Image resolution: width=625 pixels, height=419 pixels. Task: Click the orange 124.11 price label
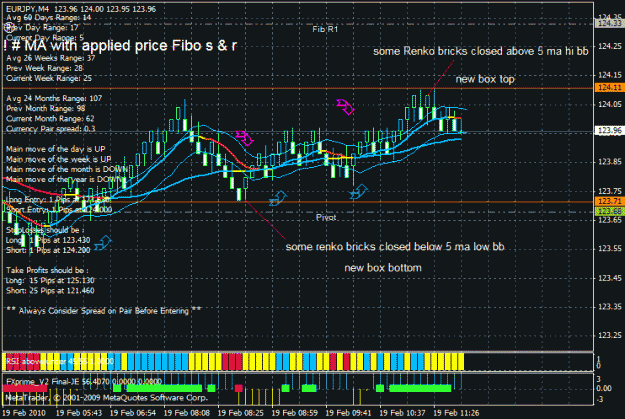click(x=609, y=87)
